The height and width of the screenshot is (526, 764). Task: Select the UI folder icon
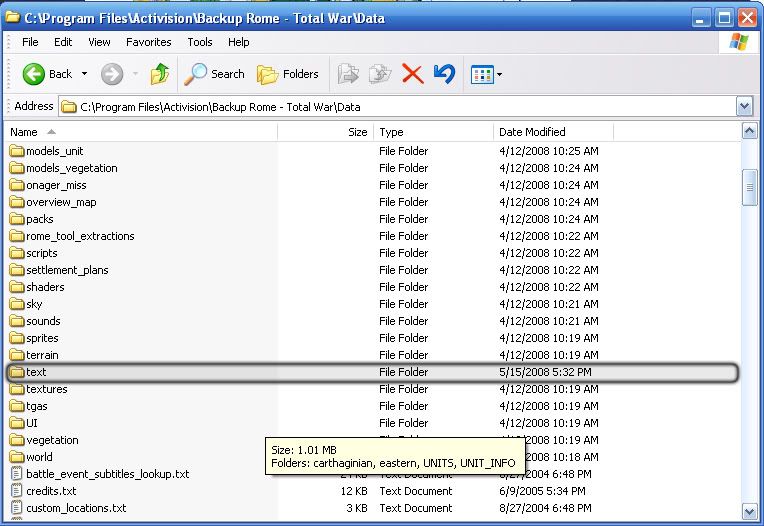17,423
